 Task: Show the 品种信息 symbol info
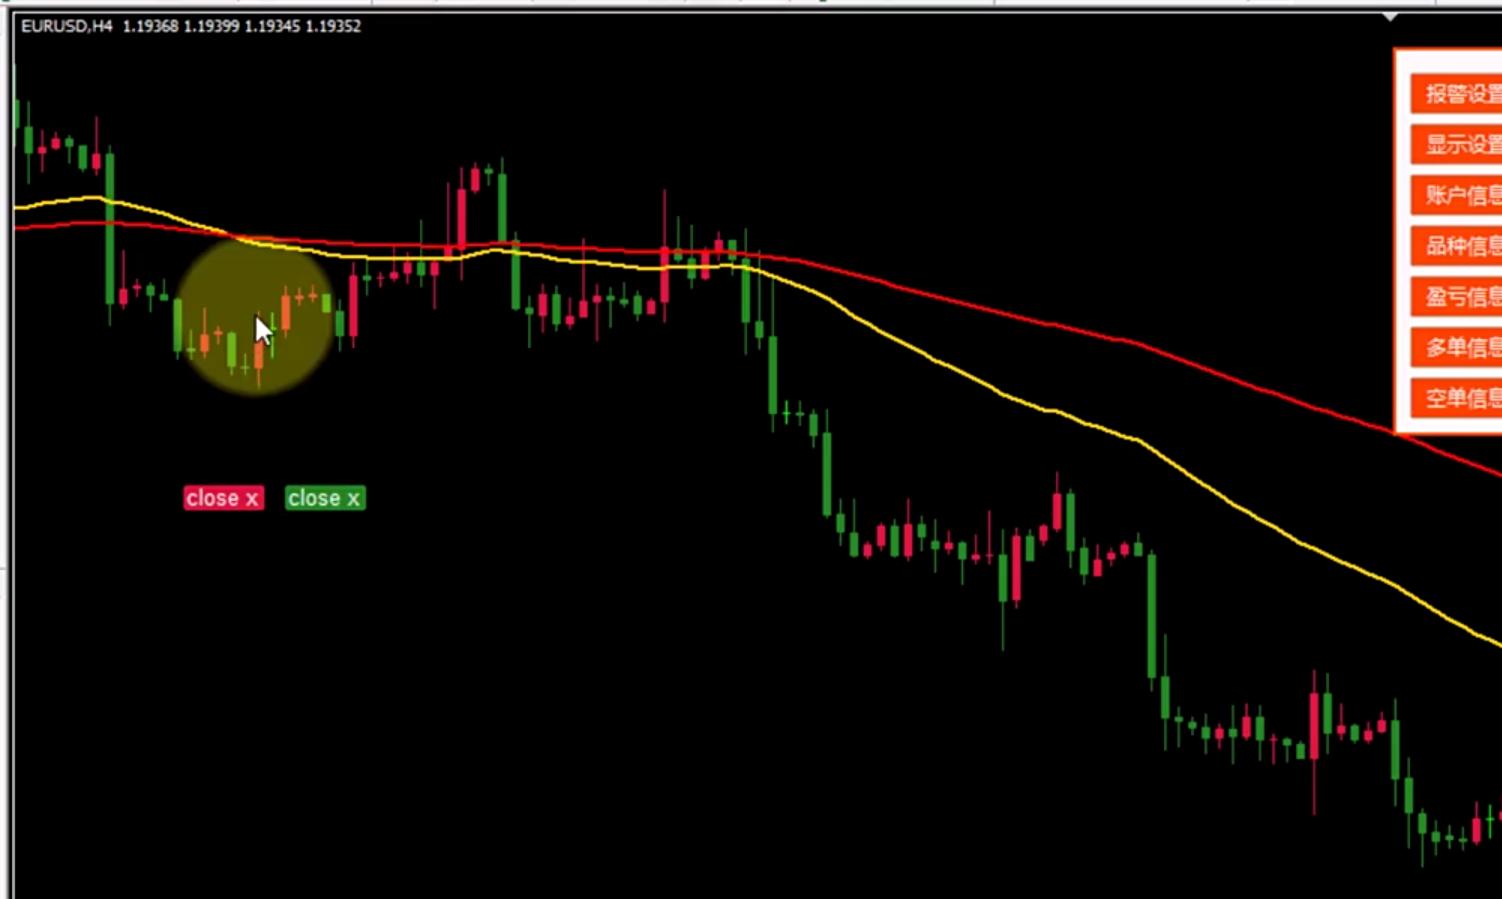tap(1457, 246)
